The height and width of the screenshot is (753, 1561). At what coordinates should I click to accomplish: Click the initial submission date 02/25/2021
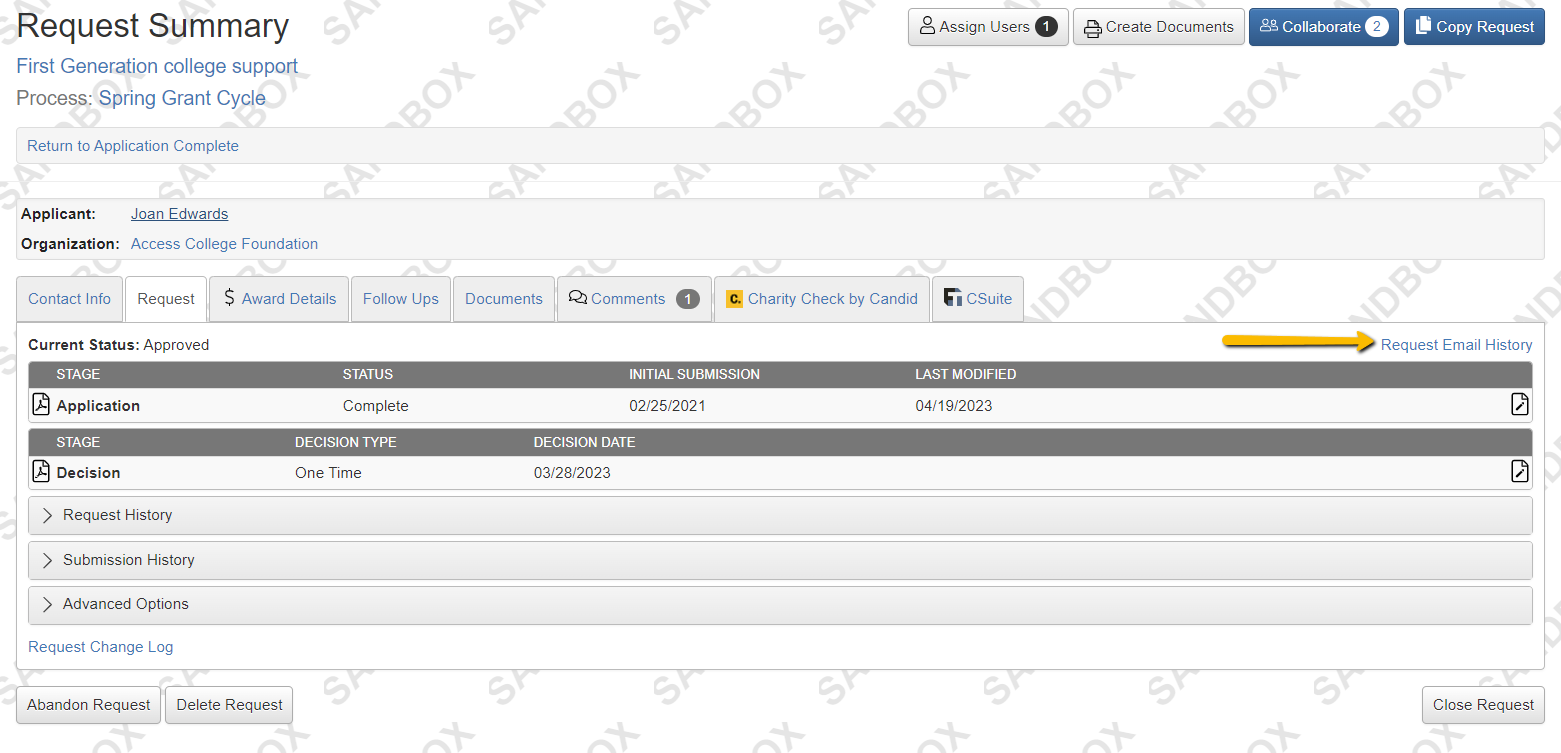click(667, 406)
